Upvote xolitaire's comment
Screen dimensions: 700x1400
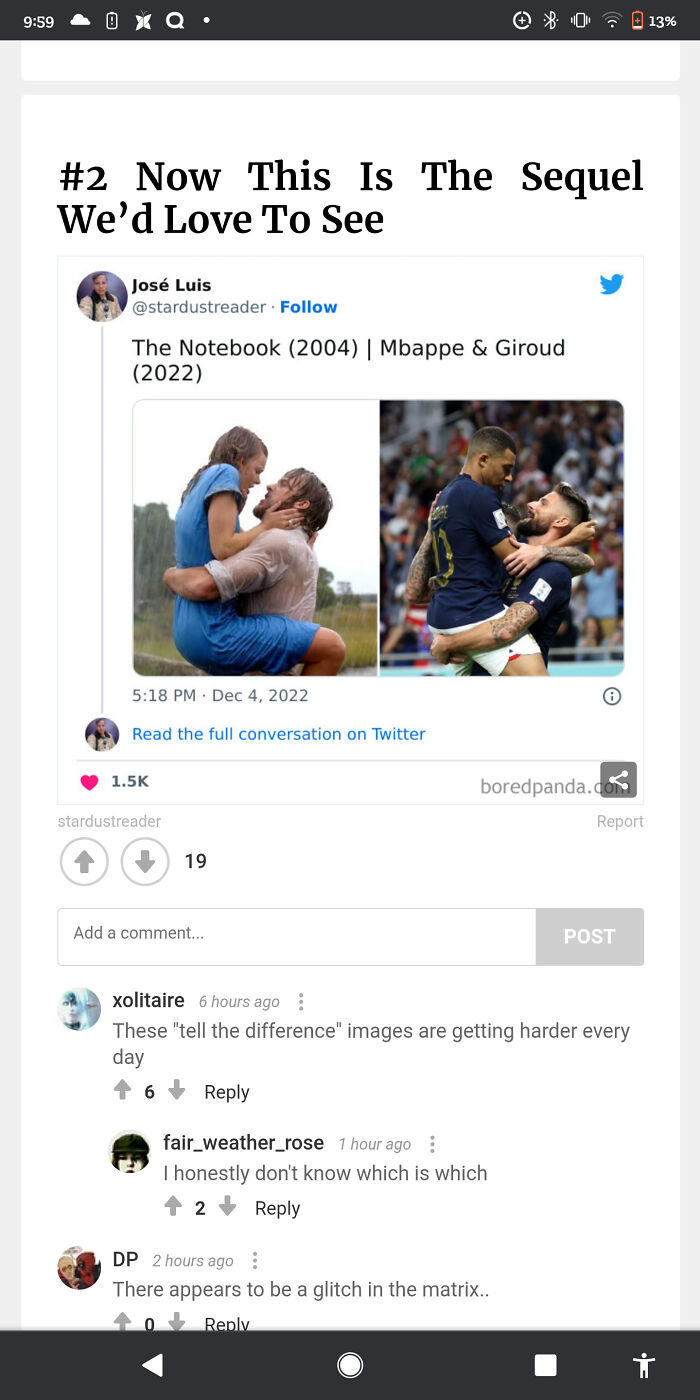click(x=122, y=1090)
